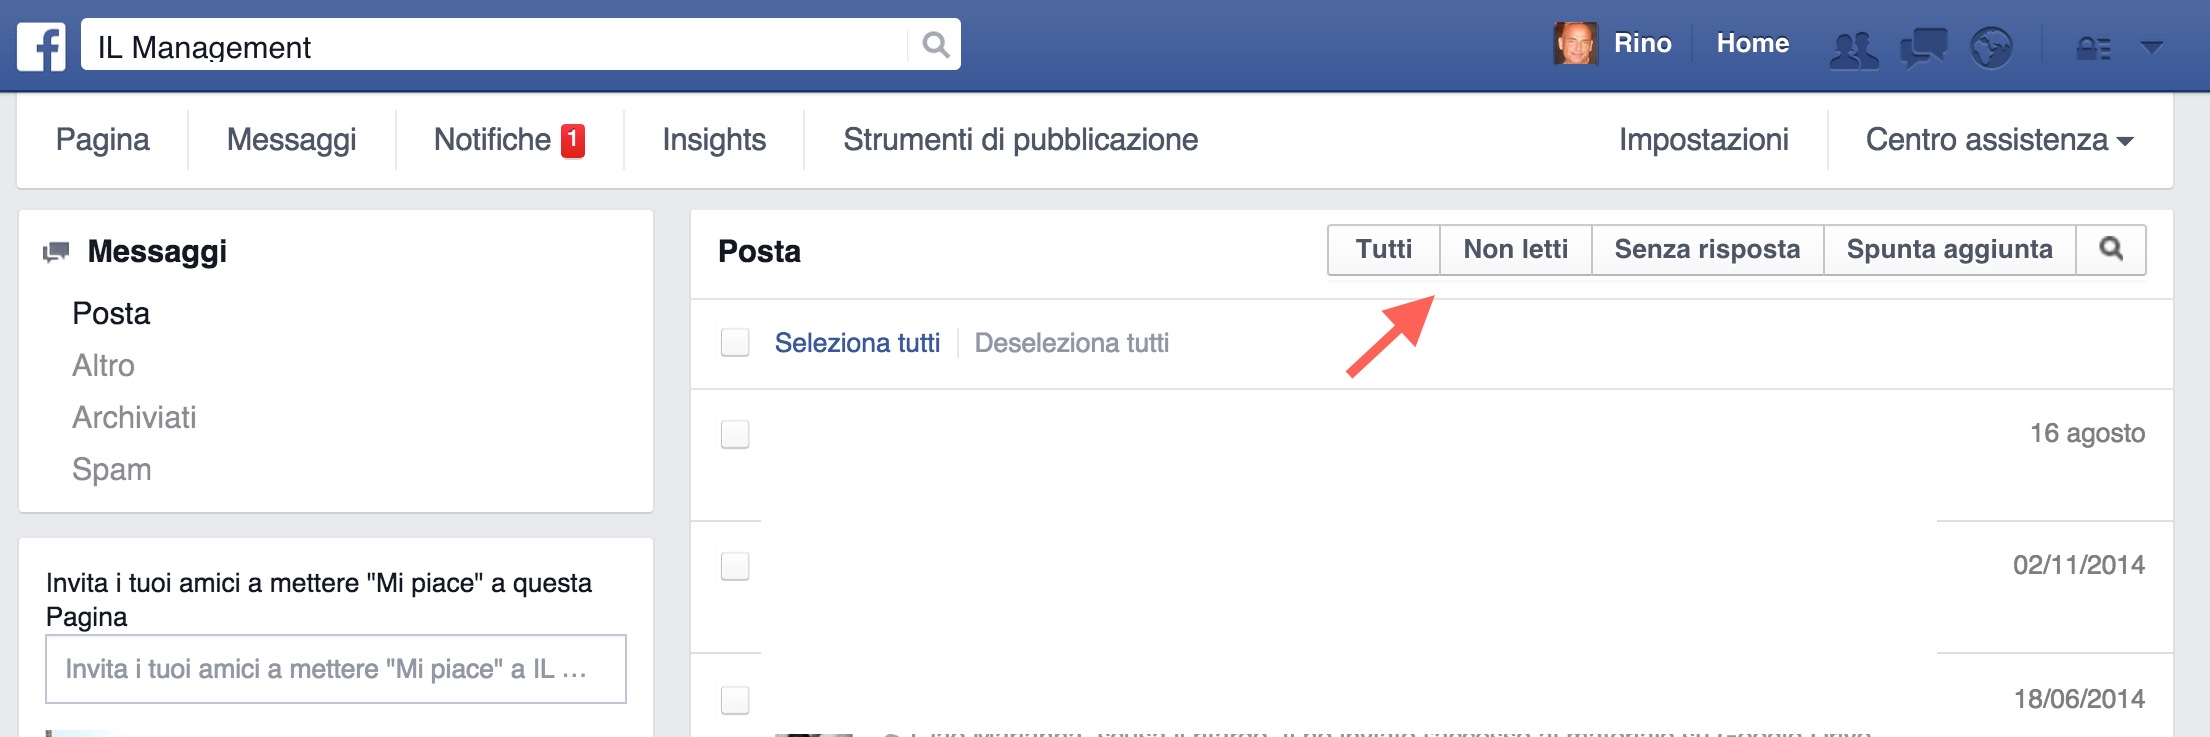Image resolution: width=2210 pixels, height=737 pixels.
Task: Click the invite friends input field
Action: [336, 669]
